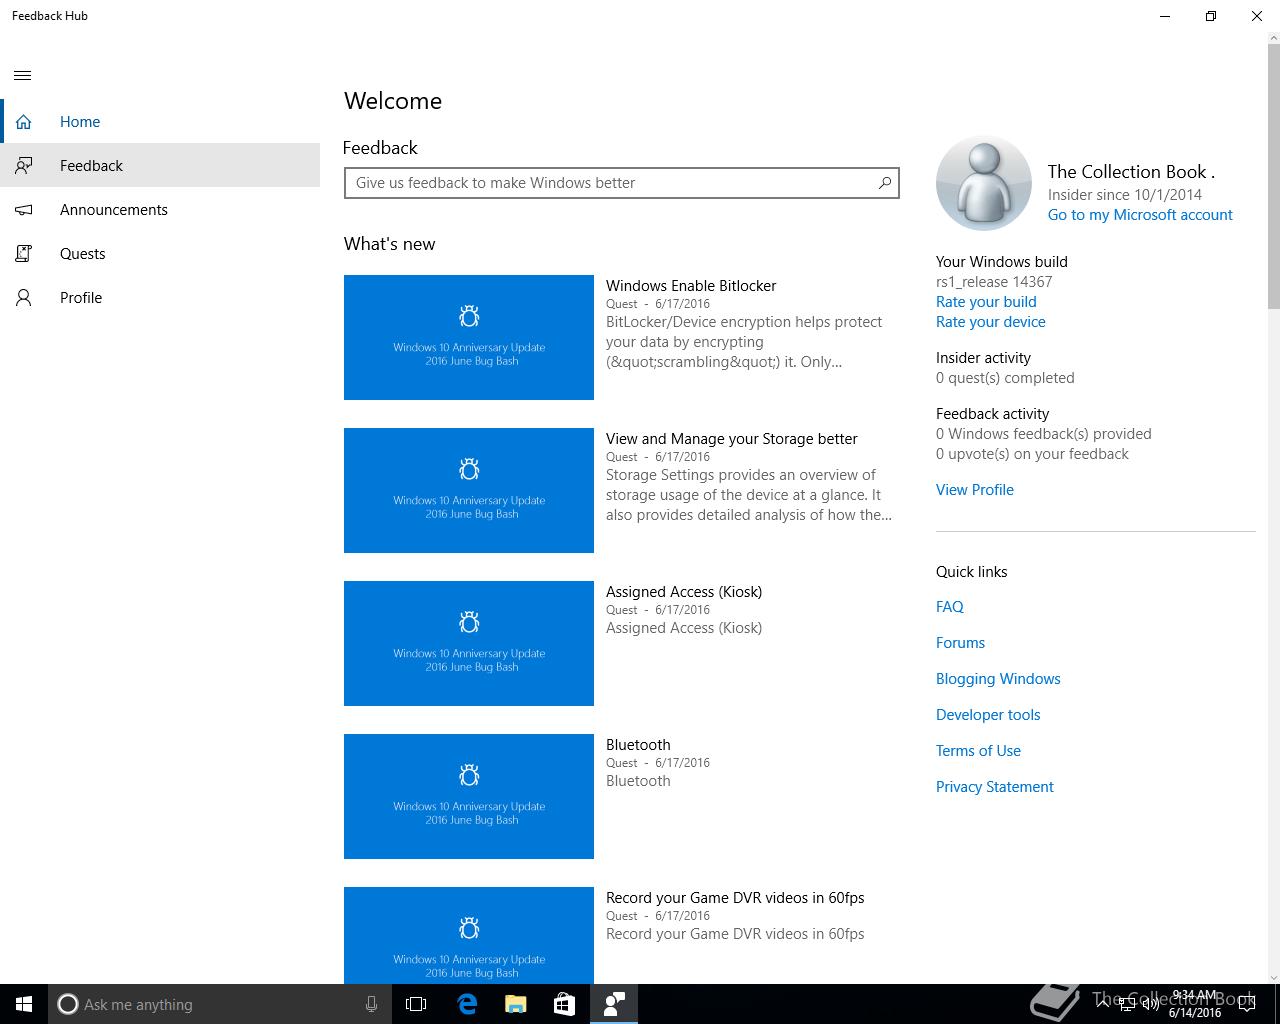Open Windows Store from taskbar
This screenshot has width=1280, height=1024.
pyautogui.click(x=564, y=1004)
